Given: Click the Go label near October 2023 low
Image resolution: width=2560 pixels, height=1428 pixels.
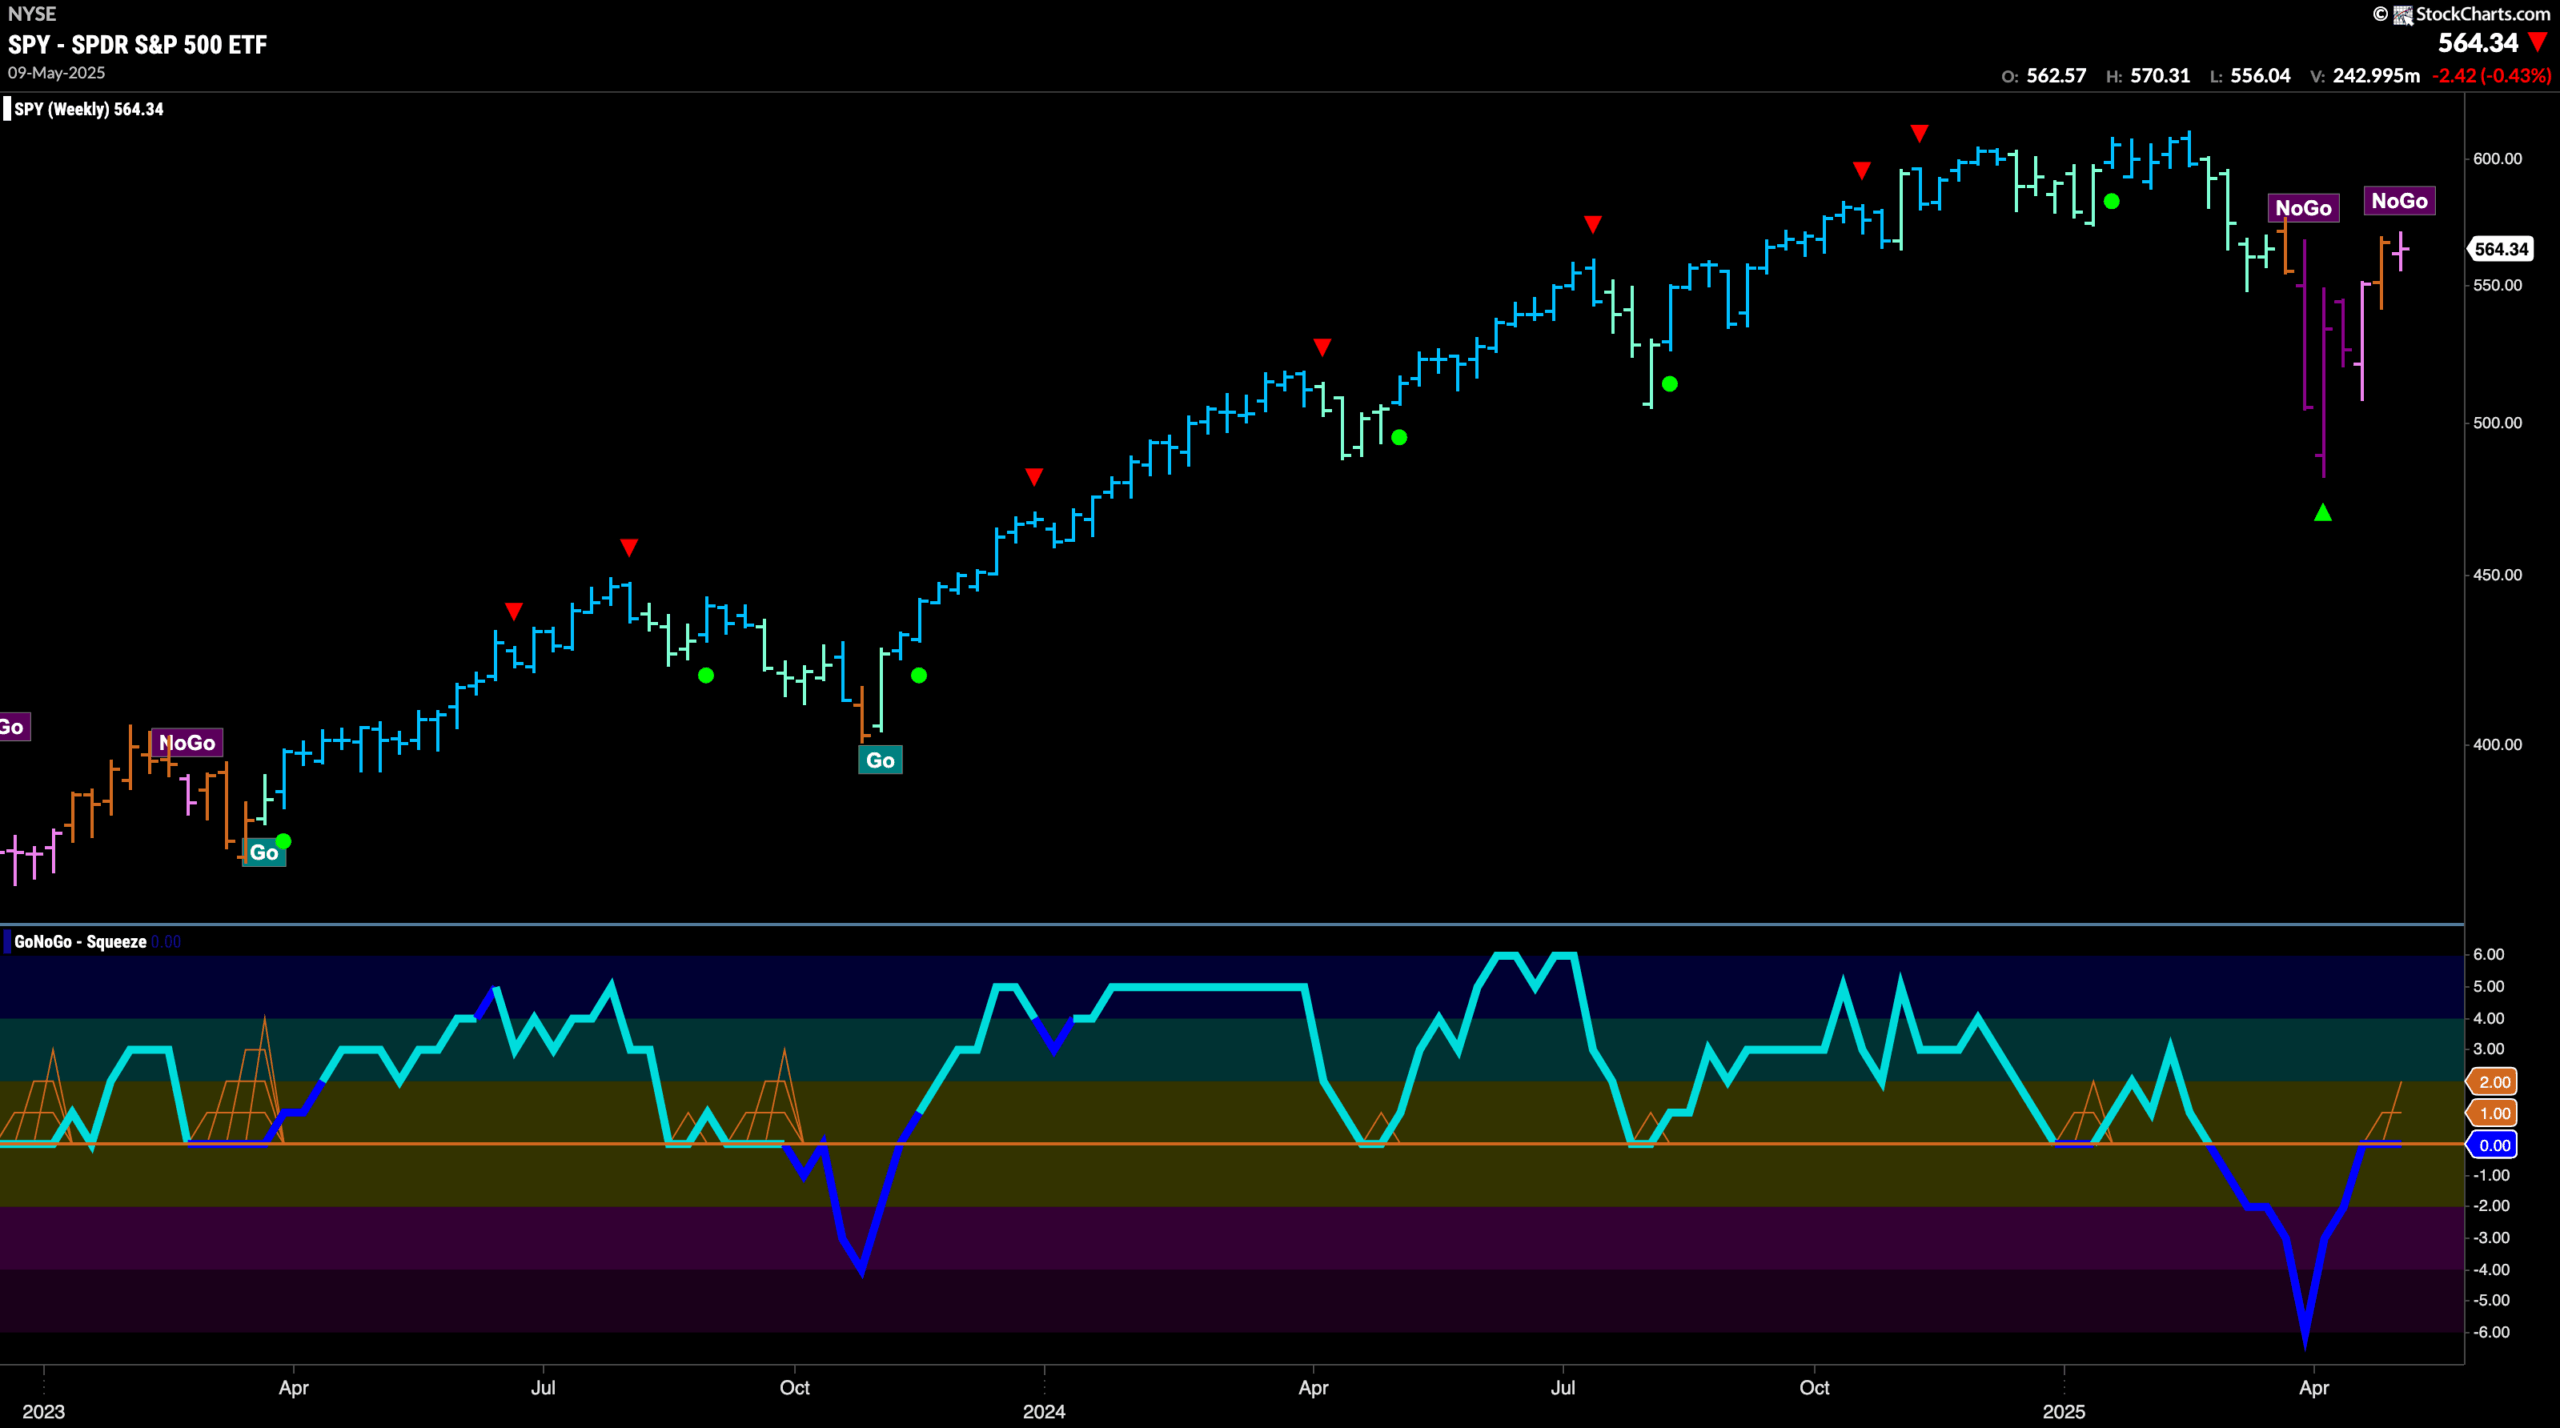Looking at the screenshot, I should click(880, 760).
